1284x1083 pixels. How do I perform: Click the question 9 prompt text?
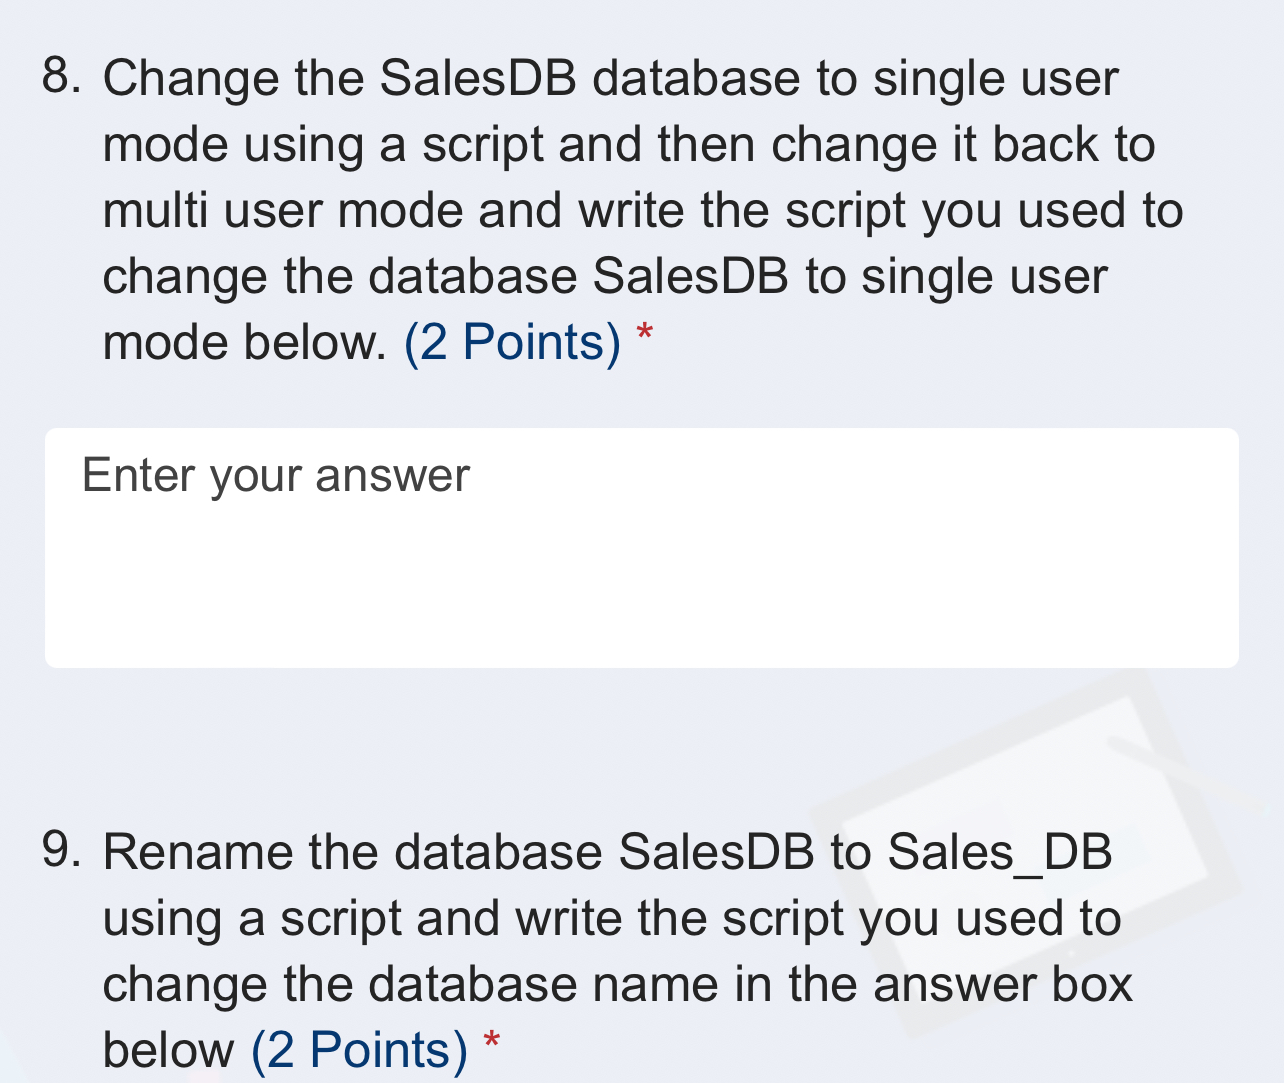click(600, 918)
